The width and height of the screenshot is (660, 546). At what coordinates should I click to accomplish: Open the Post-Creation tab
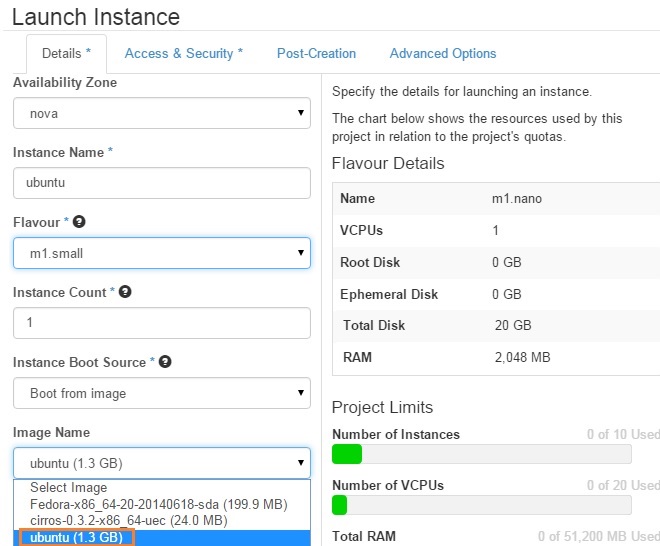point(316,53)
